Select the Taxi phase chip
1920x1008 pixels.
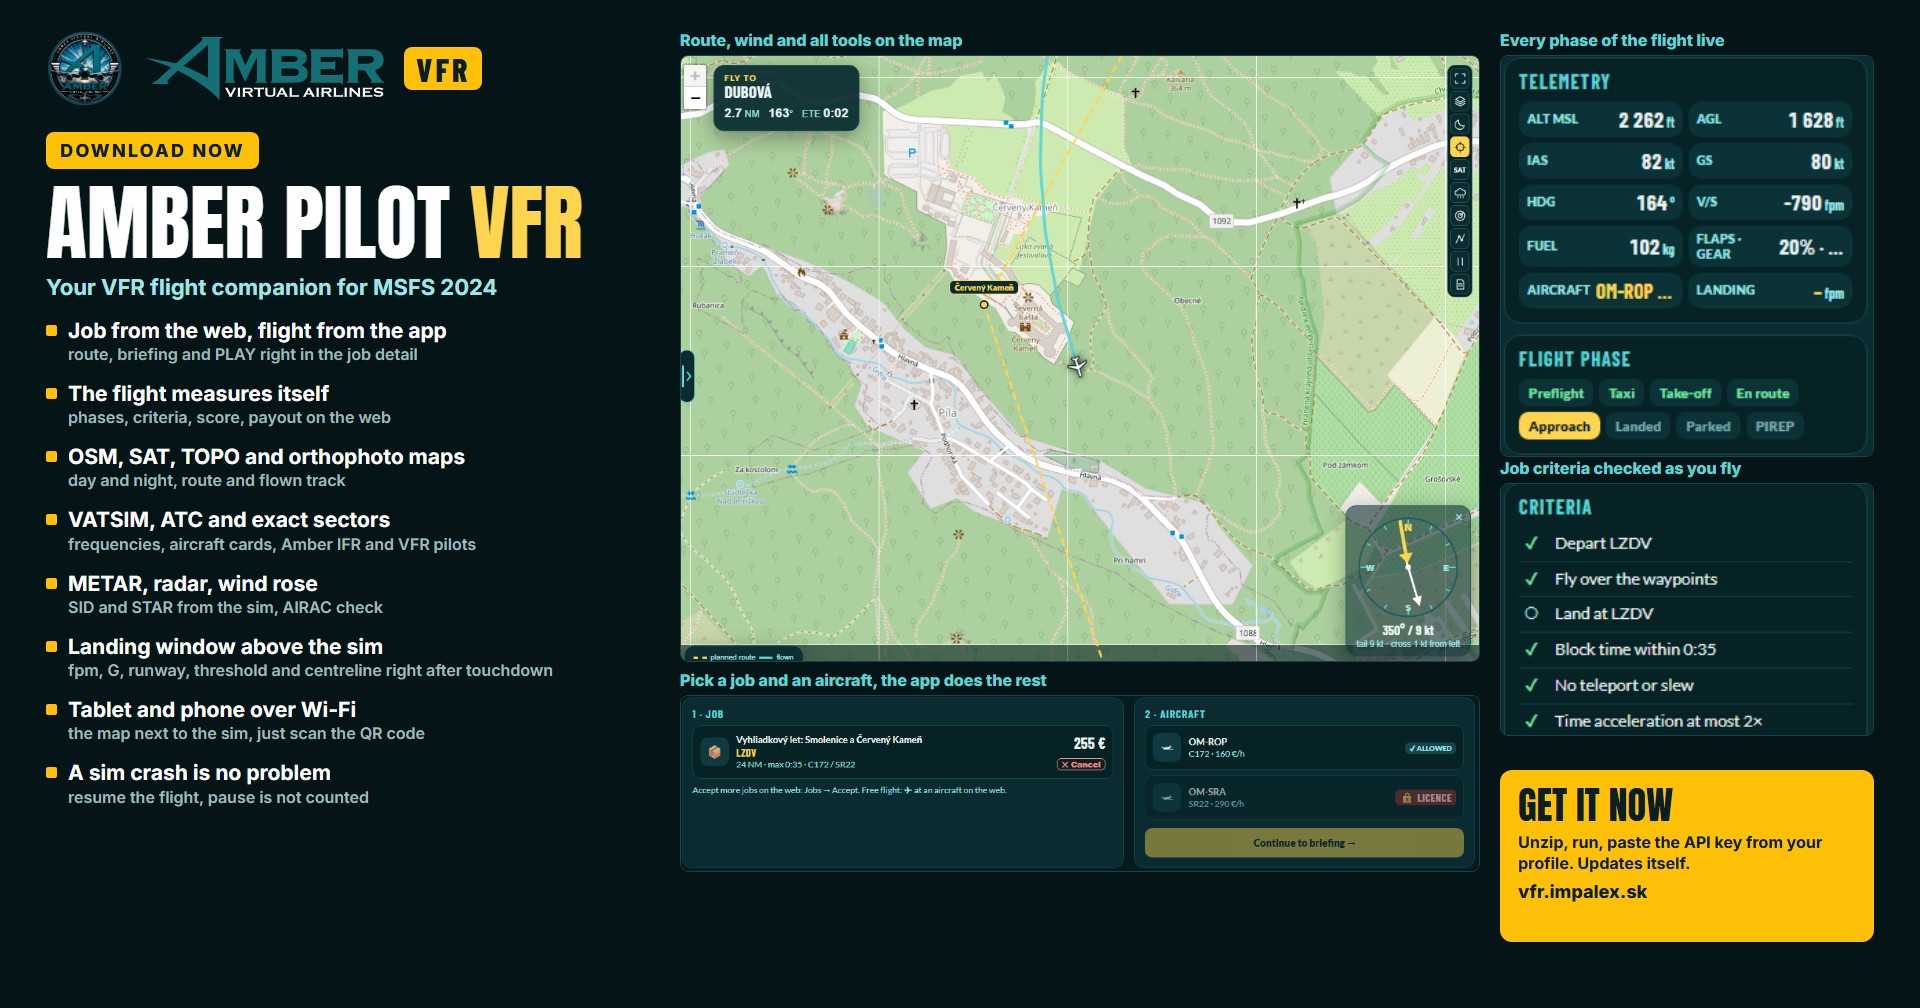[x=1622, y=393]
